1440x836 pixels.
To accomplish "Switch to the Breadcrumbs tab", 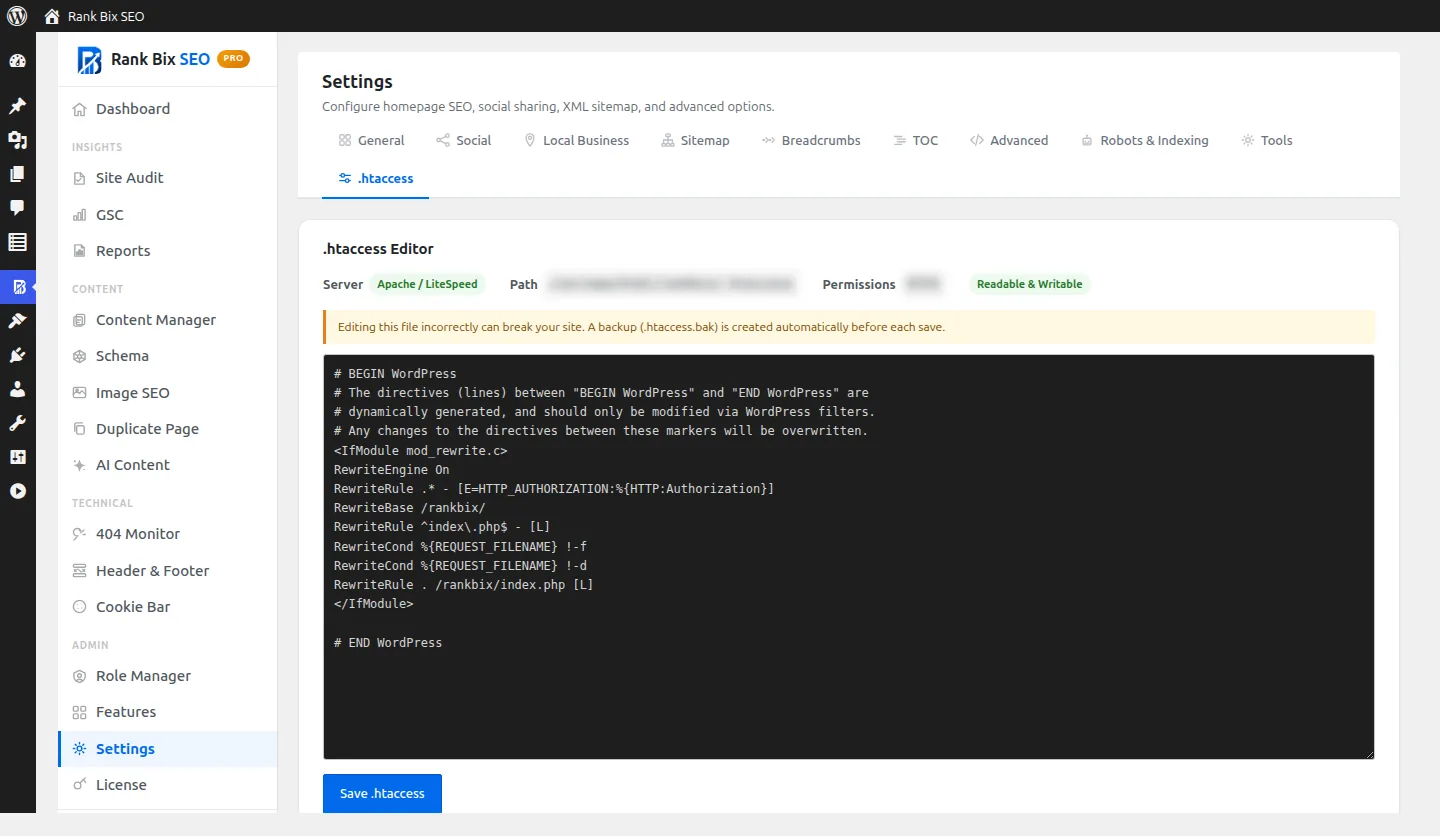I will point(811,141).
